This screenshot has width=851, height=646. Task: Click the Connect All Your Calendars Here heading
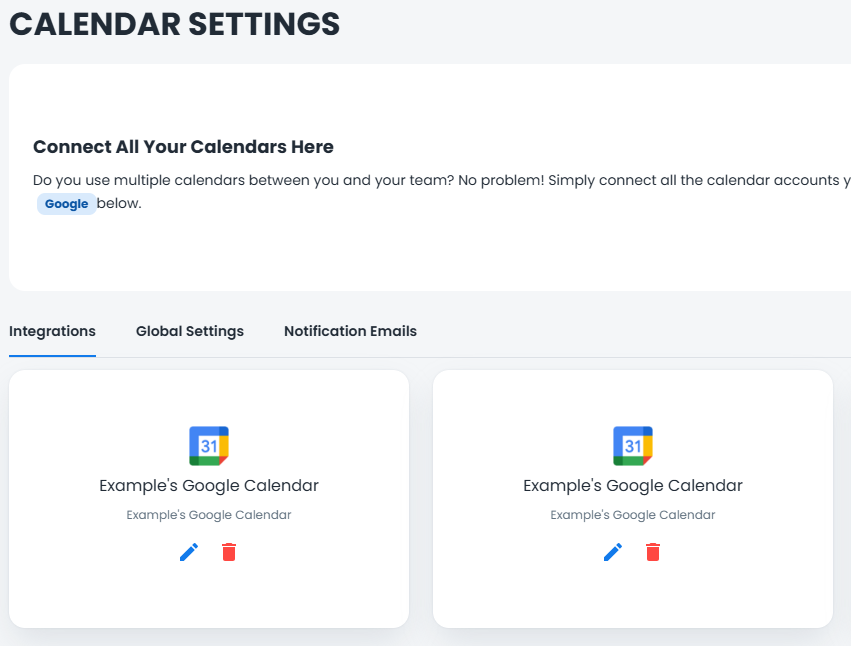[183, 147]
